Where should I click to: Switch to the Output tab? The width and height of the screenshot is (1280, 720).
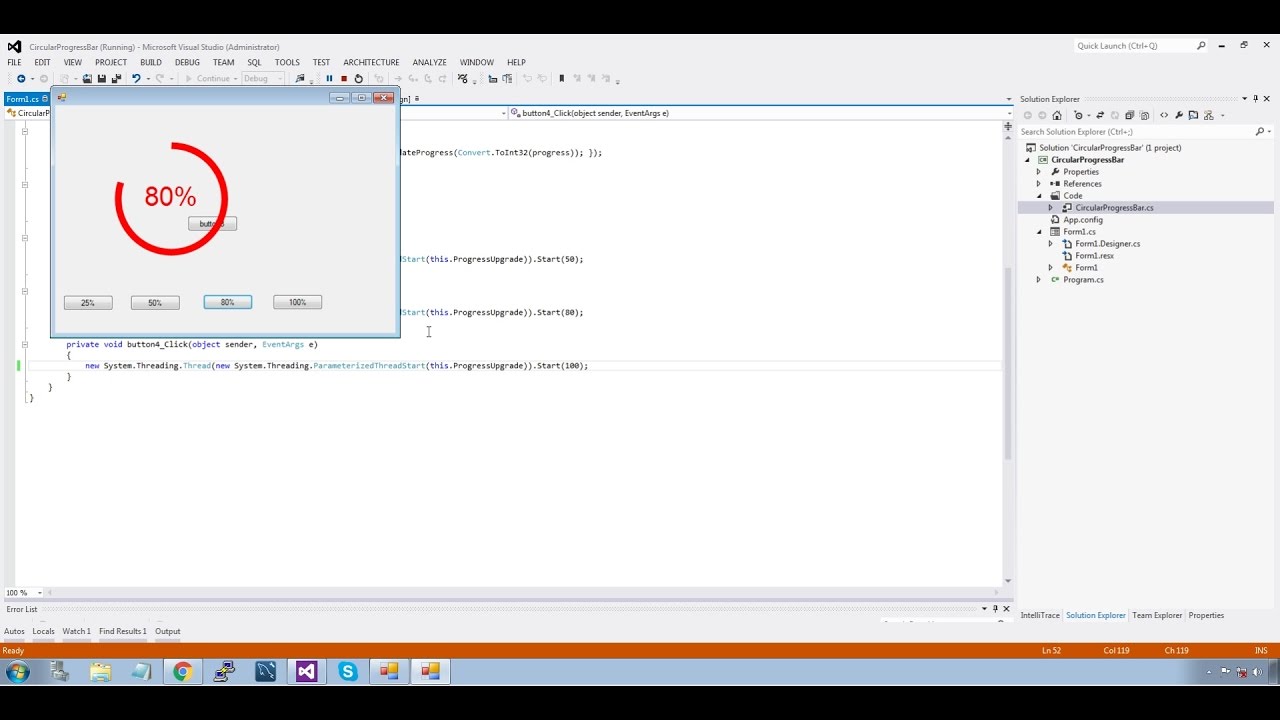(x=168, y=631)
